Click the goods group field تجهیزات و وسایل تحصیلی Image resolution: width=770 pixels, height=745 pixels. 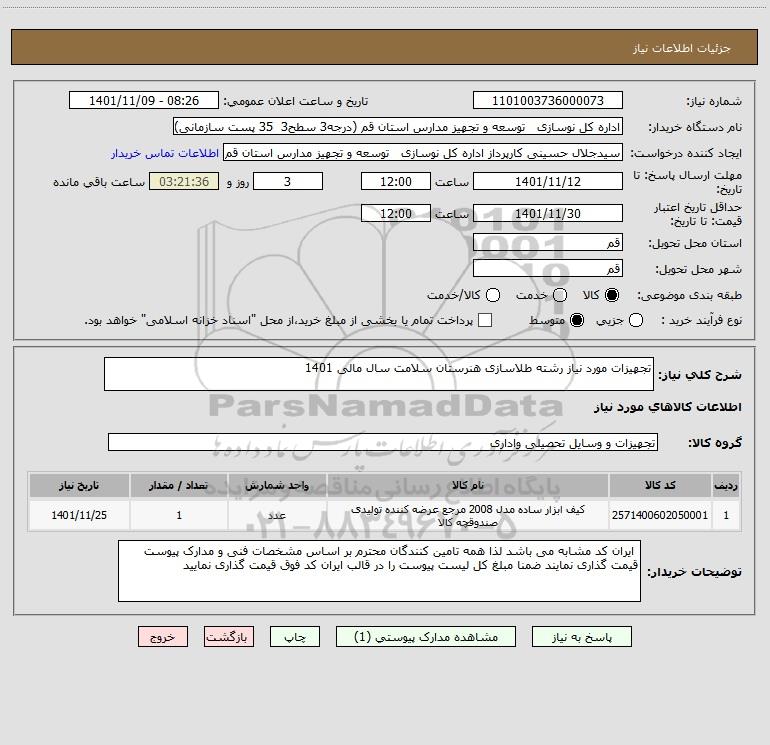[x=383, y=442]
